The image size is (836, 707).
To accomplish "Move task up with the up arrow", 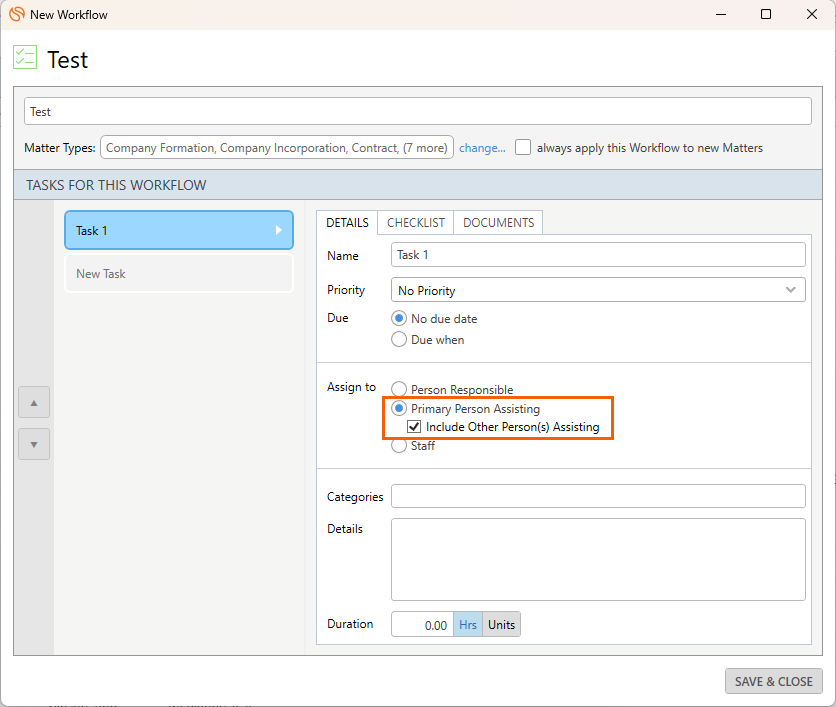I will point(34,403).
